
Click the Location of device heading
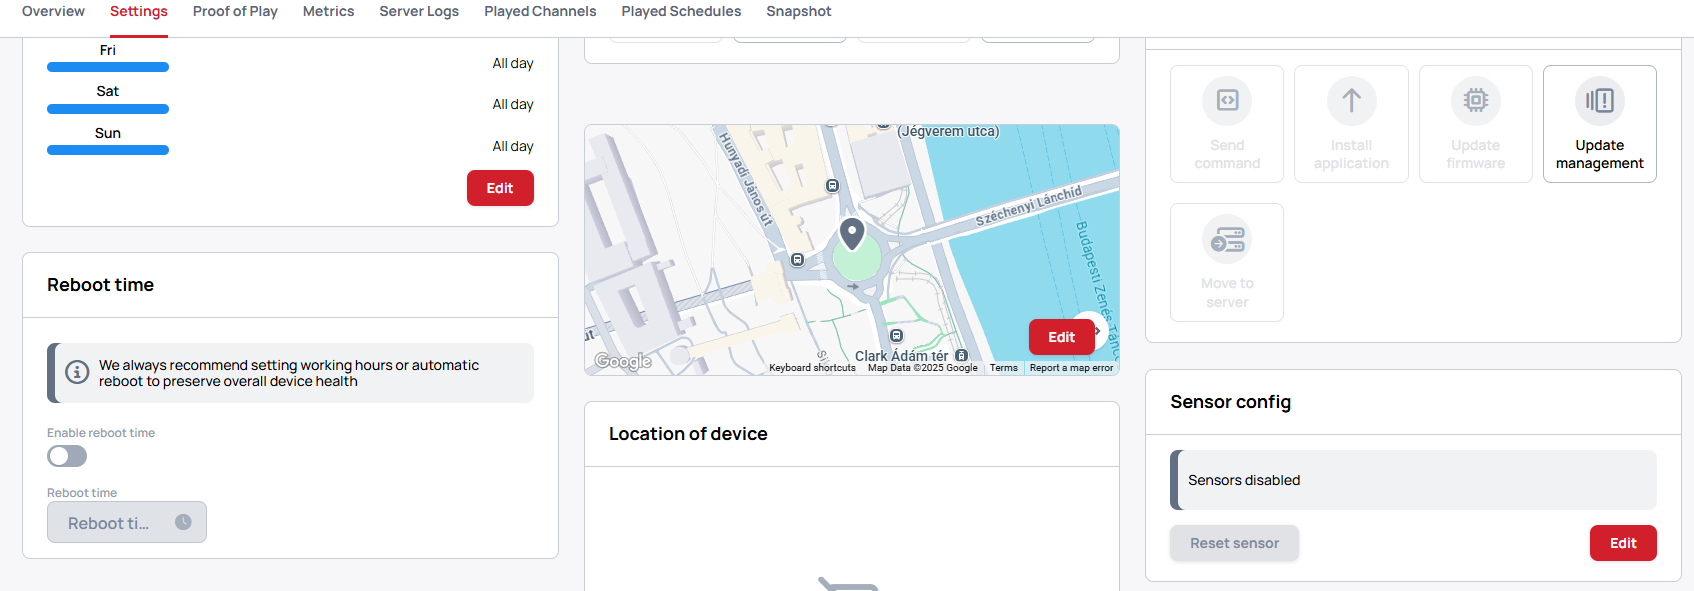point(688,434)
